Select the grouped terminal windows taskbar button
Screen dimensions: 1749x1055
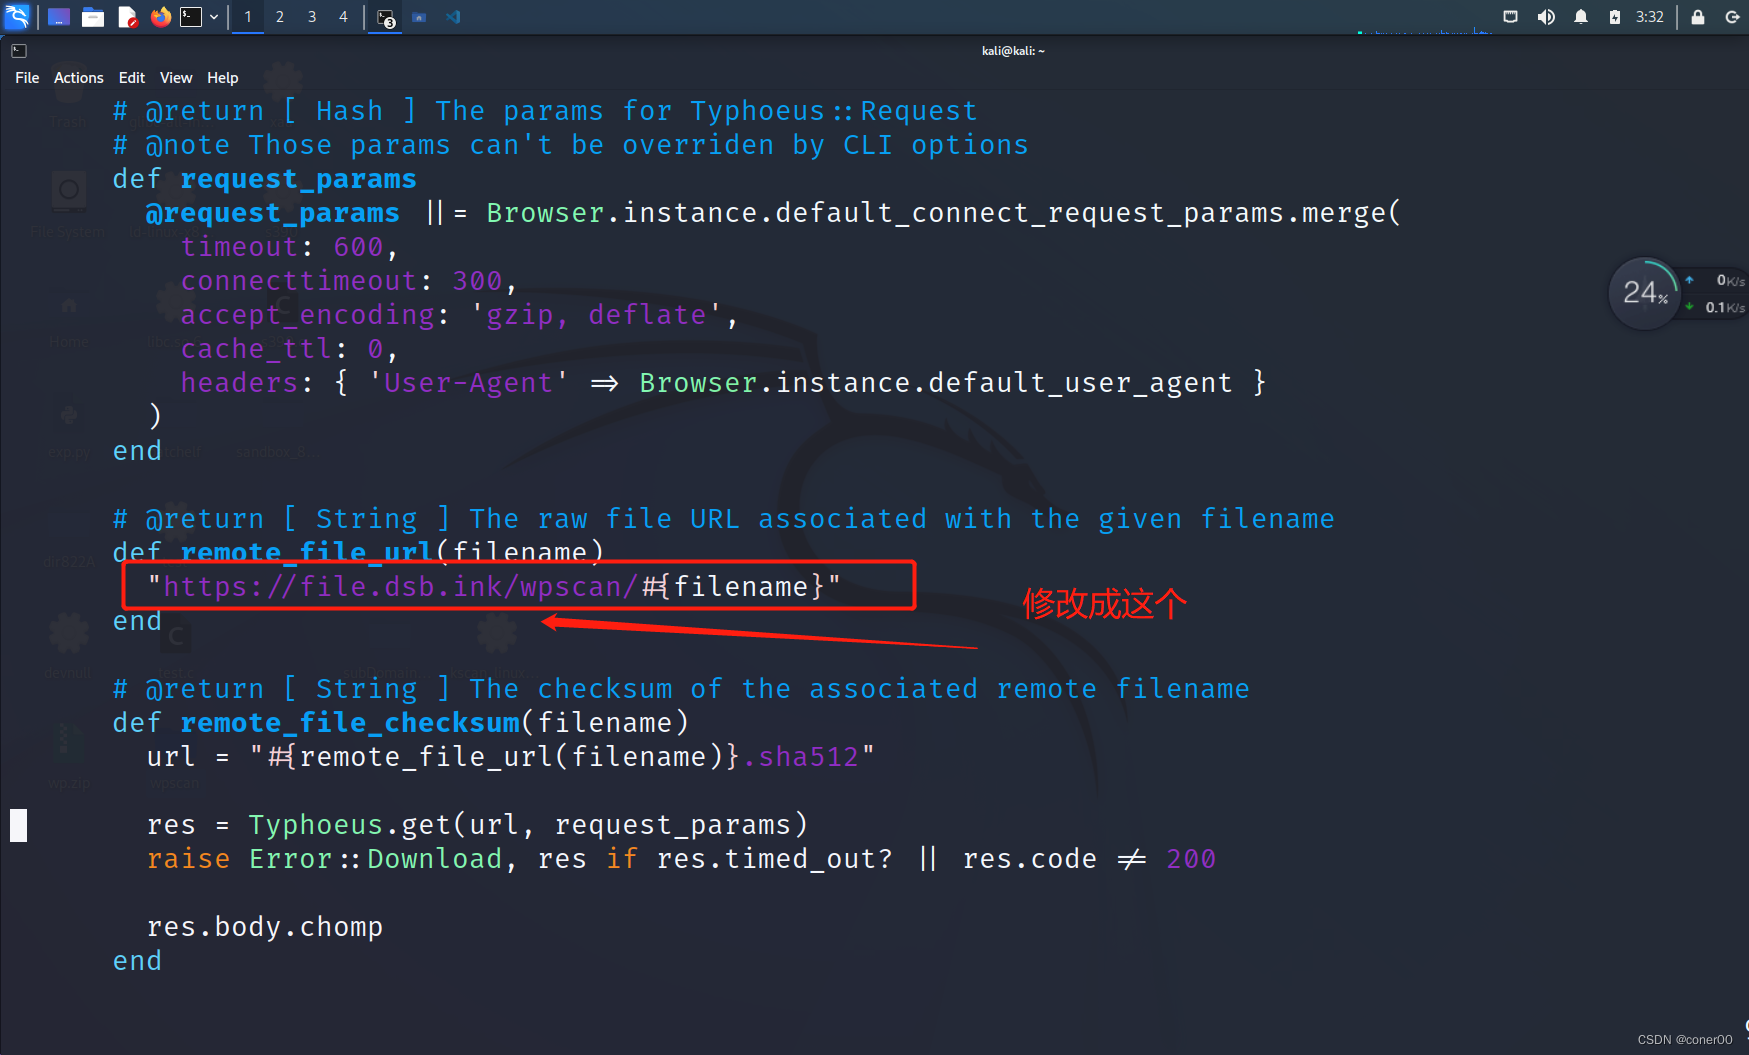[386, 17]
